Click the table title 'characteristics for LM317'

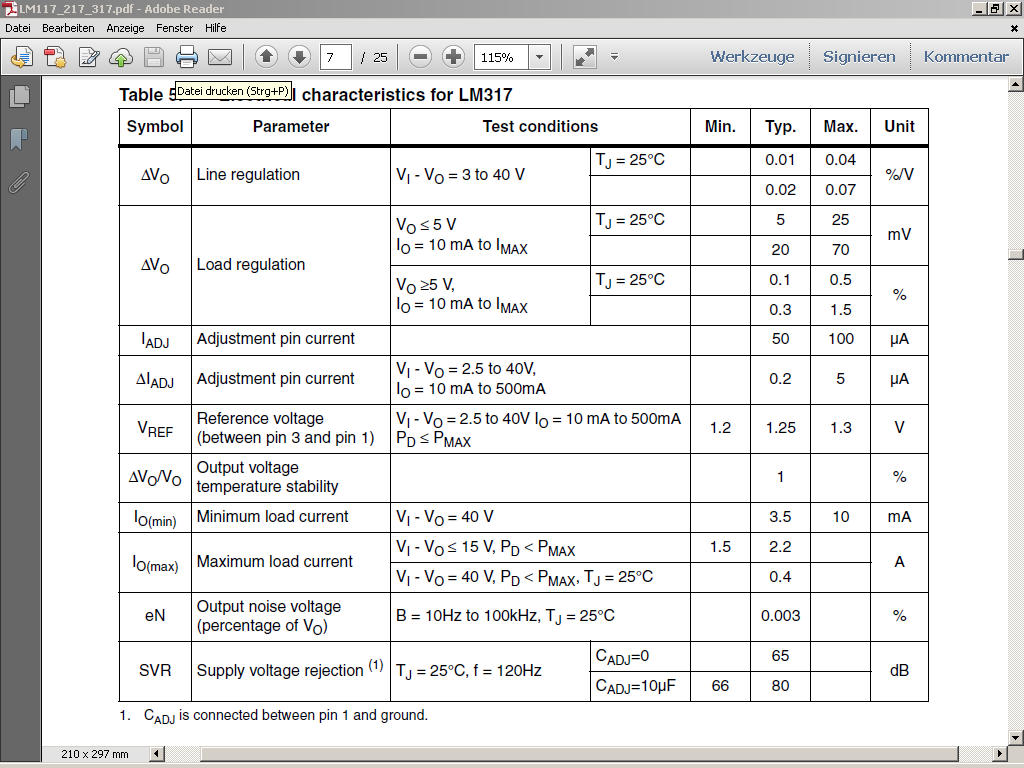point(407,95)
